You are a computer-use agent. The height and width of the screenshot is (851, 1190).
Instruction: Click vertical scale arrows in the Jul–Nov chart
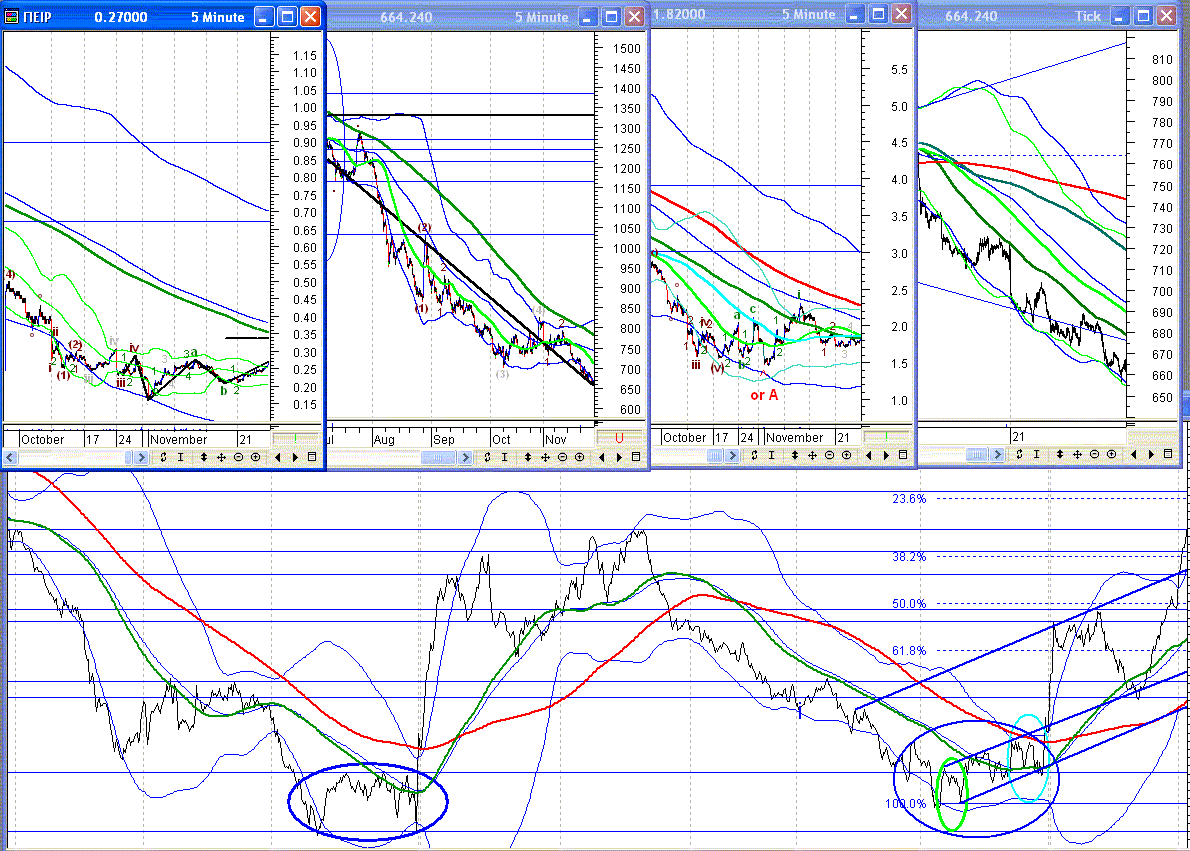(x=527, y=457)
